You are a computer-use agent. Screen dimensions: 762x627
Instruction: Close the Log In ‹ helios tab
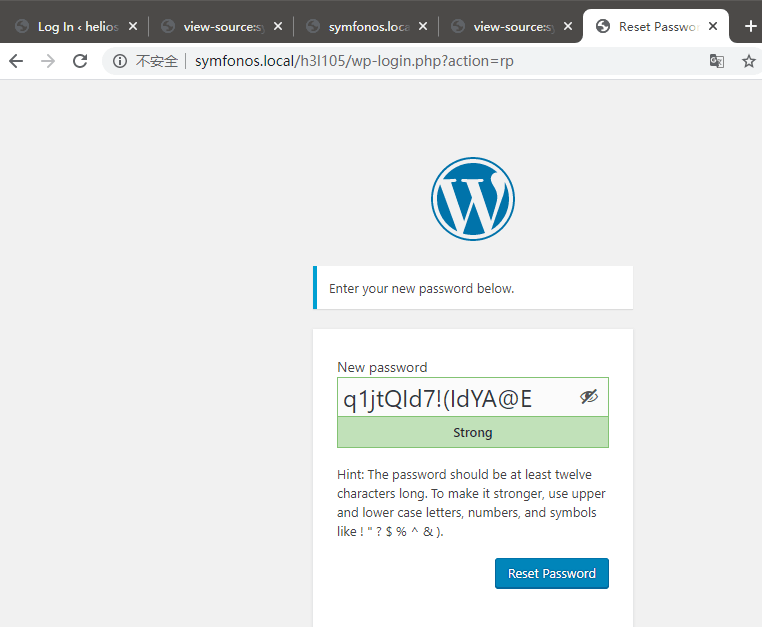click(x=133, y=26)
